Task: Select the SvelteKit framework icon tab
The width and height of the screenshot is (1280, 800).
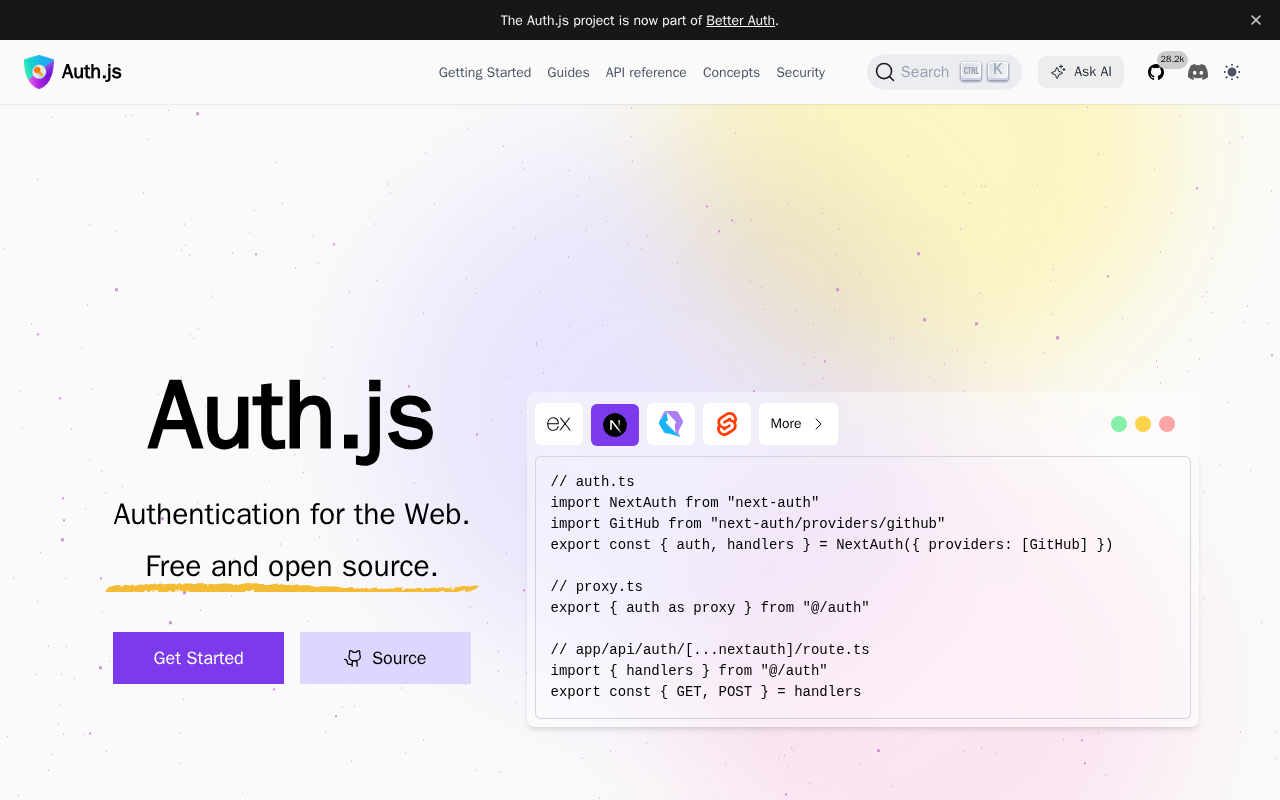Action: pos(727,424)
